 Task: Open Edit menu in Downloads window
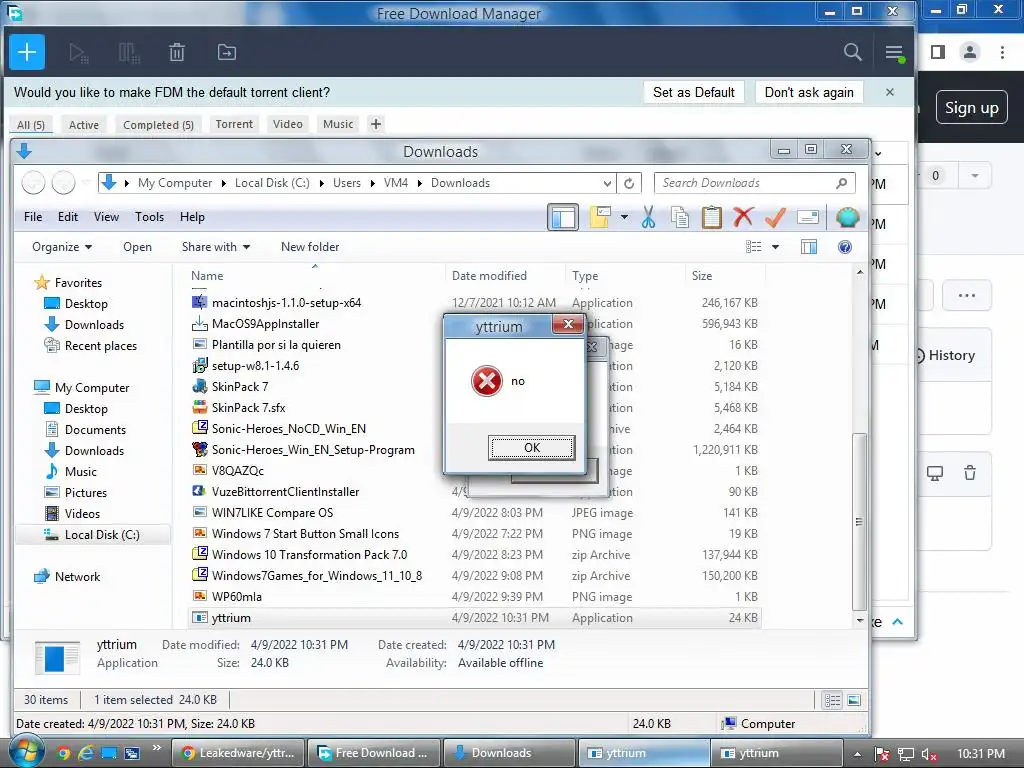(x=67, y=217)
